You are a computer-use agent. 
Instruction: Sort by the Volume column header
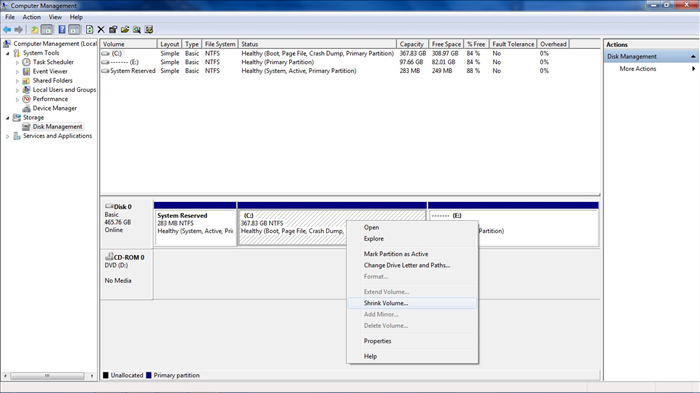pyautogui.click(x=129, y=44)
